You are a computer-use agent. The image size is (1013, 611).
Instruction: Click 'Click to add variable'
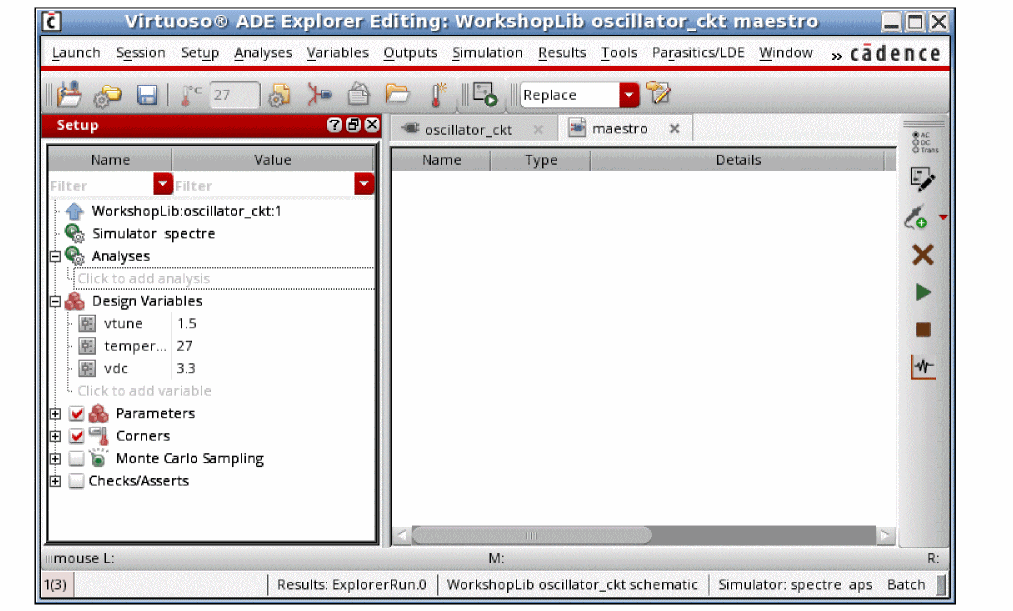pos(144,391)
